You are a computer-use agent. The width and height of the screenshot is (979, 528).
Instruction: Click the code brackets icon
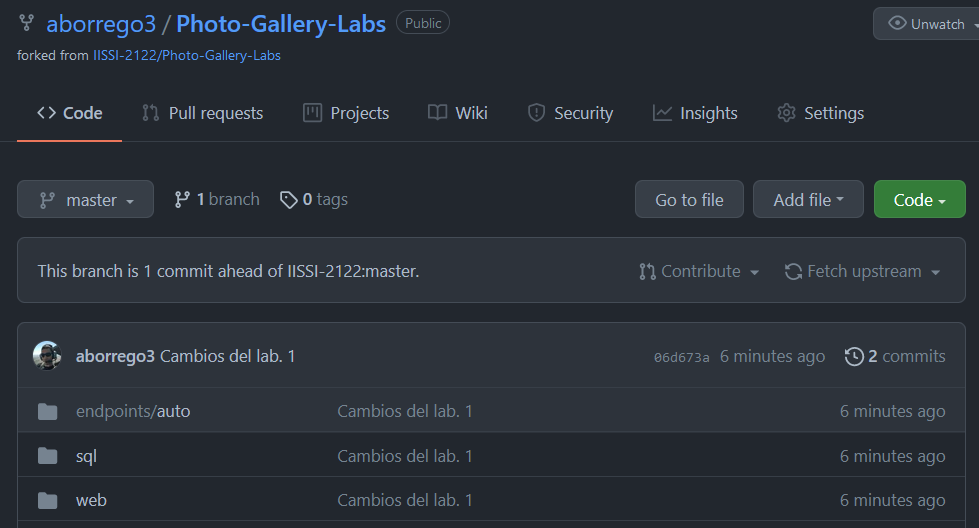tap(46, 113)
